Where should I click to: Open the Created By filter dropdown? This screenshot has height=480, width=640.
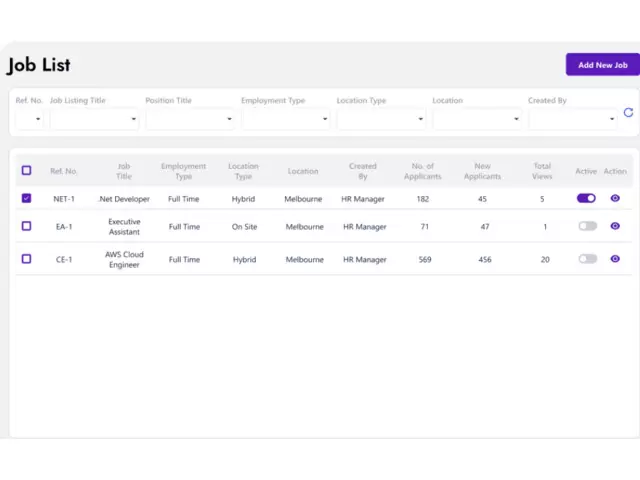[x=572, y=119]
